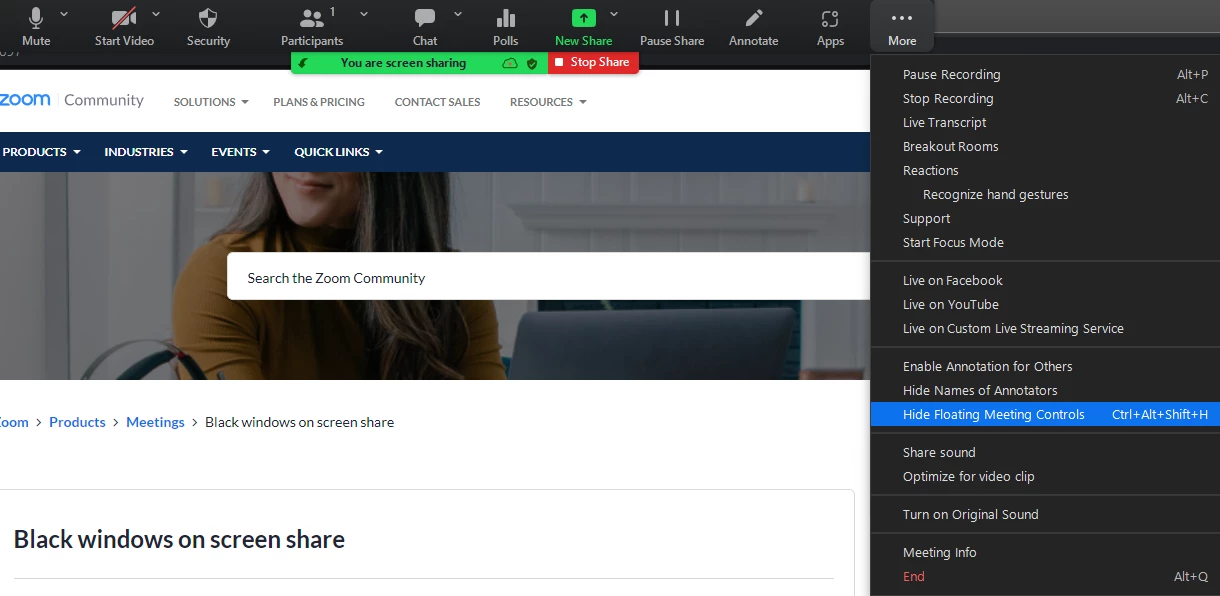Click the Black windows on screen share heading
The image size is (1220, 596).
click(179, 540)
